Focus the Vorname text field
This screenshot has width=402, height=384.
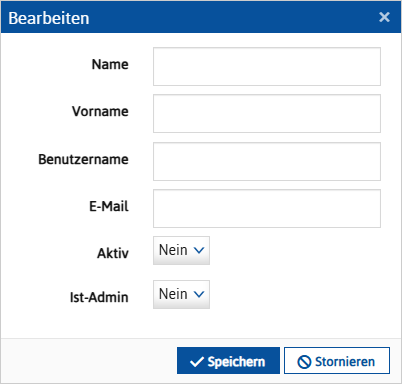click(267, 114)
